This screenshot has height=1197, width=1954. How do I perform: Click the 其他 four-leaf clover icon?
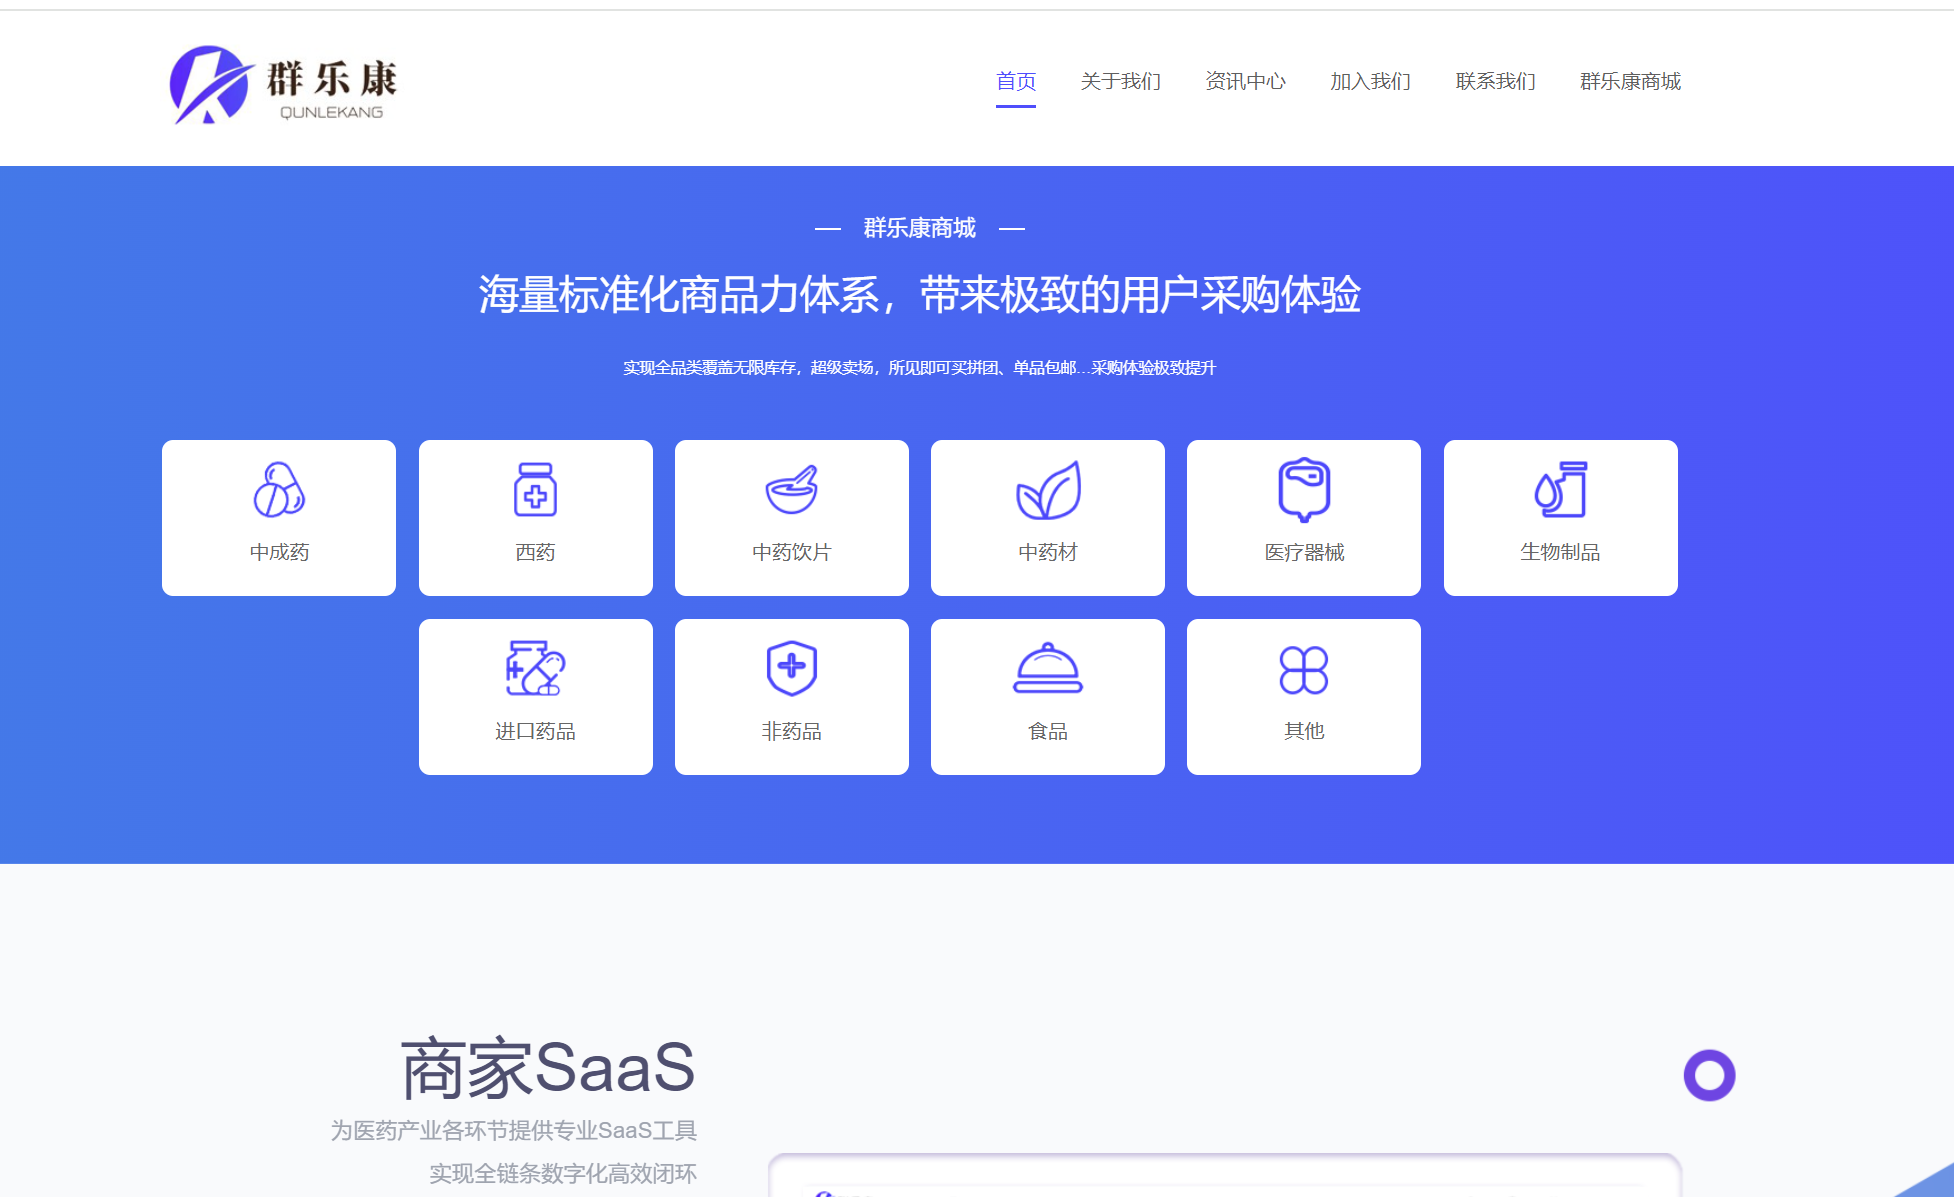pos(1304,669)
